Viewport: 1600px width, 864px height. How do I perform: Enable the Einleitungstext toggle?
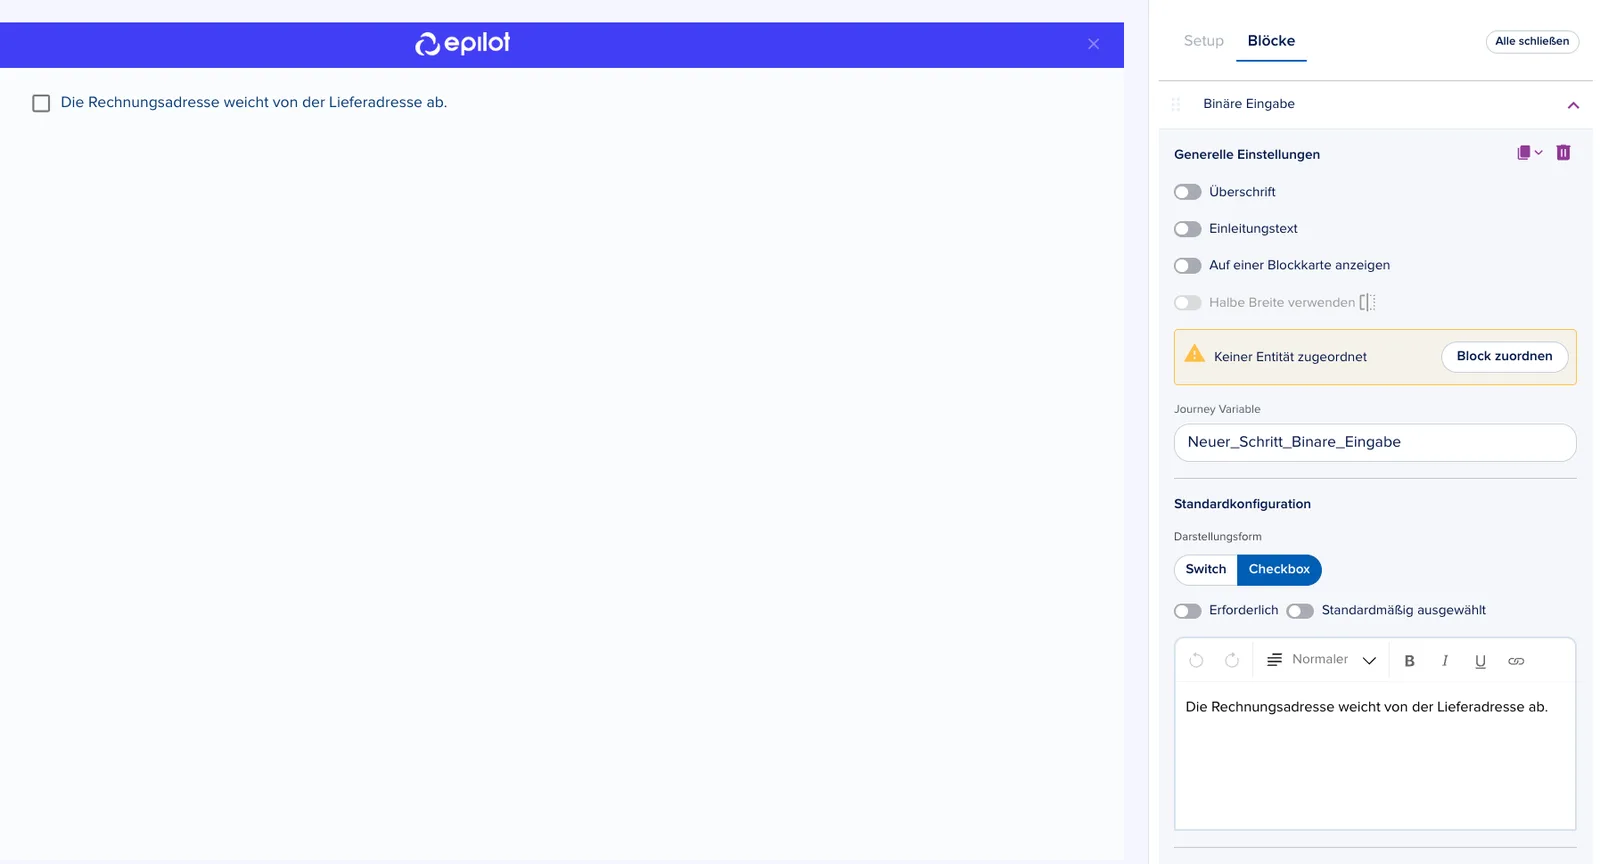[1188, 229]
